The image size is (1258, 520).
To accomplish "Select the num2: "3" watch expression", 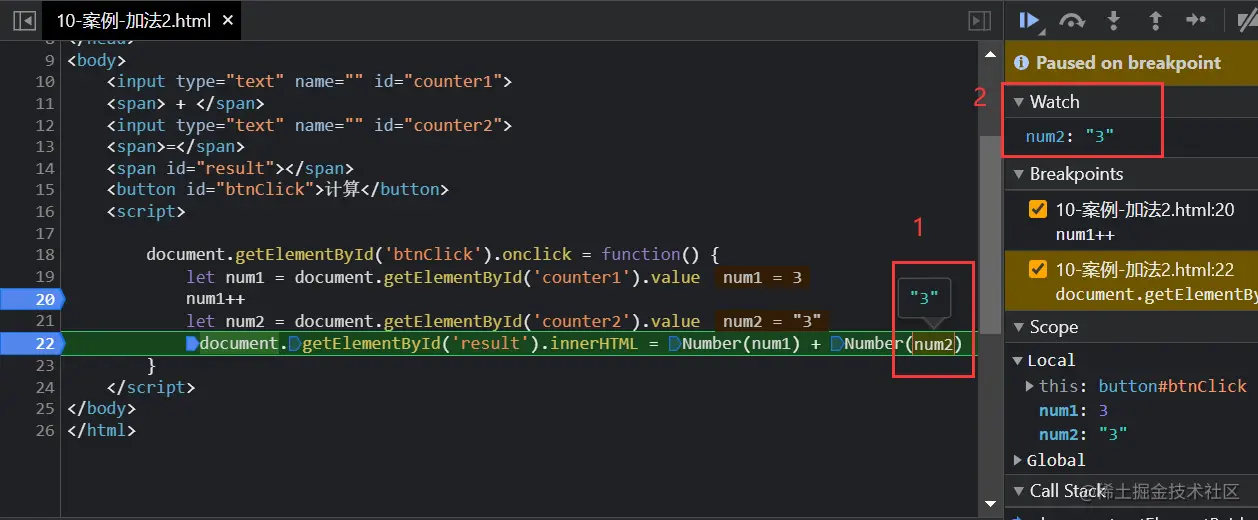I will pos(1070,136).
